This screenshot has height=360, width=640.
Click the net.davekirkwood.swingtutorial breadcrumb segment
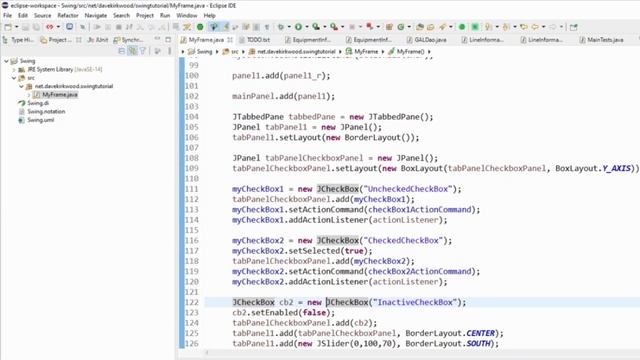tap(292, 51)
